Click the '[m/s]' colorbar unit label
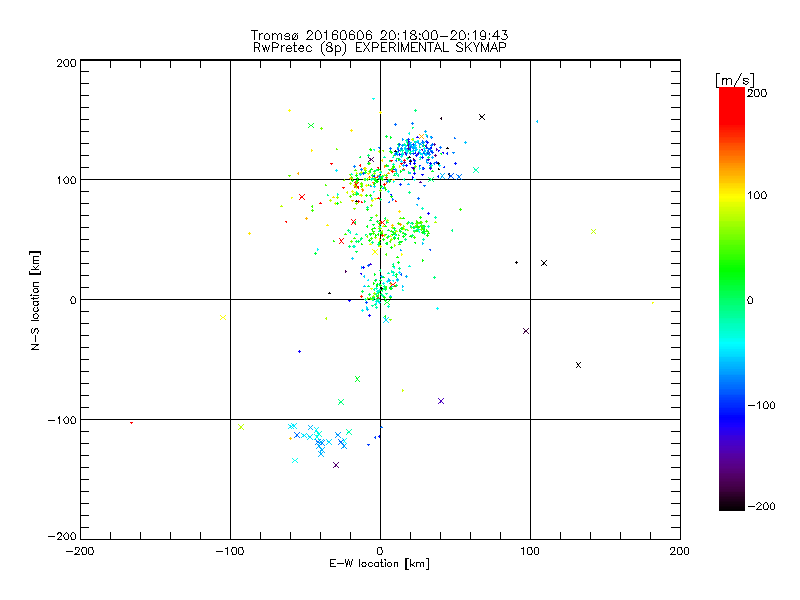 coord(735,80)
